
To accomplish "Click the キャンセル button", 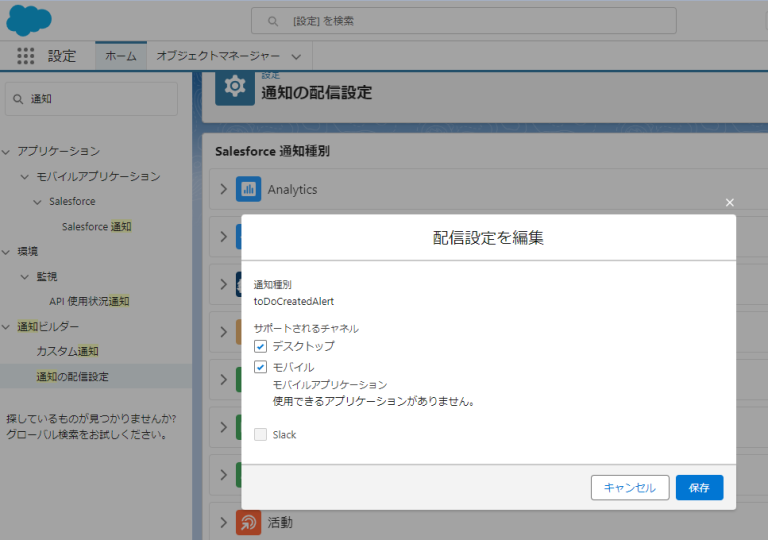I will (630, 488).
